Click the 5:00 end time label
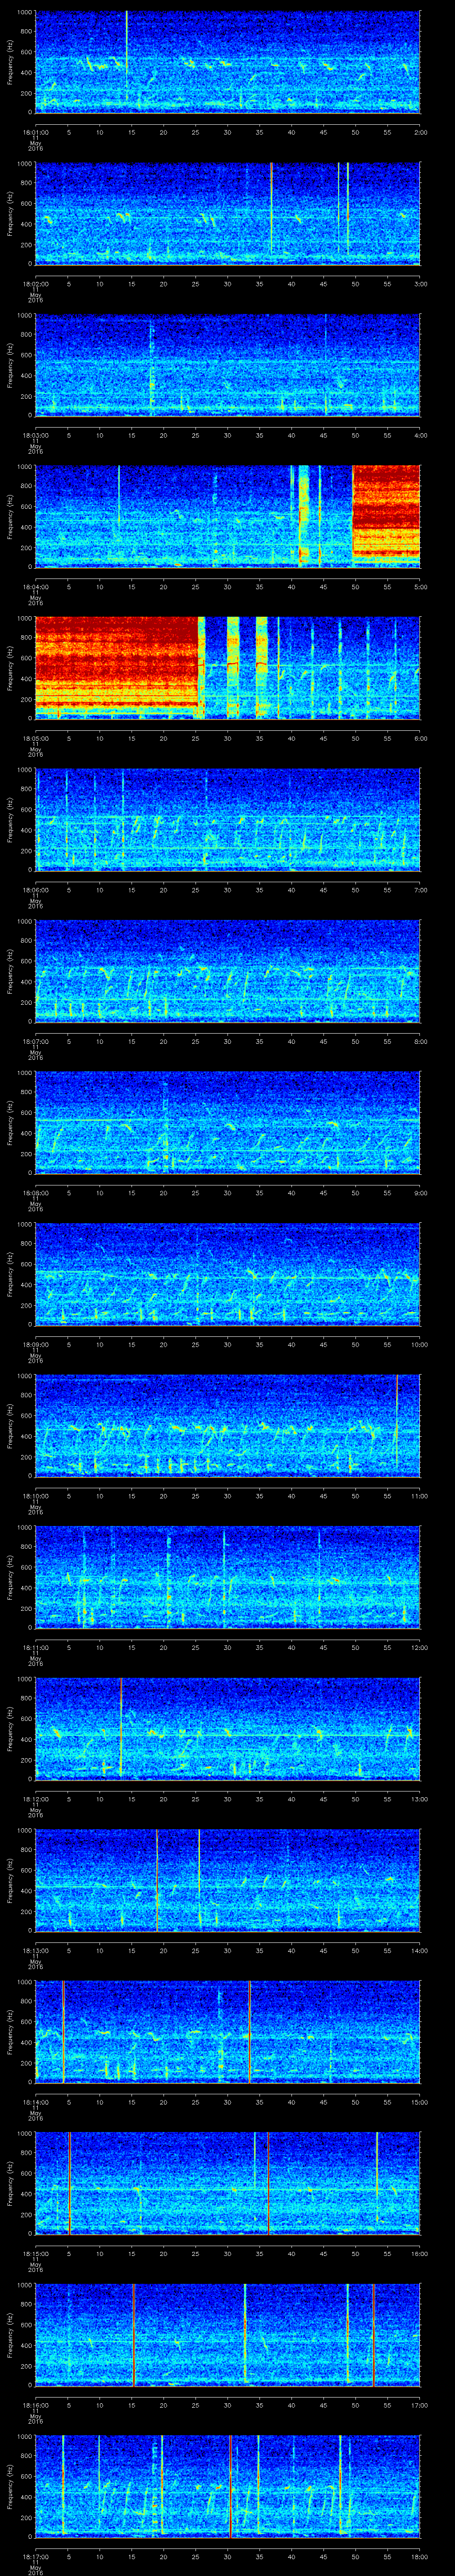The height and width of the screenshot is (2576, 455). click(420, 586)
